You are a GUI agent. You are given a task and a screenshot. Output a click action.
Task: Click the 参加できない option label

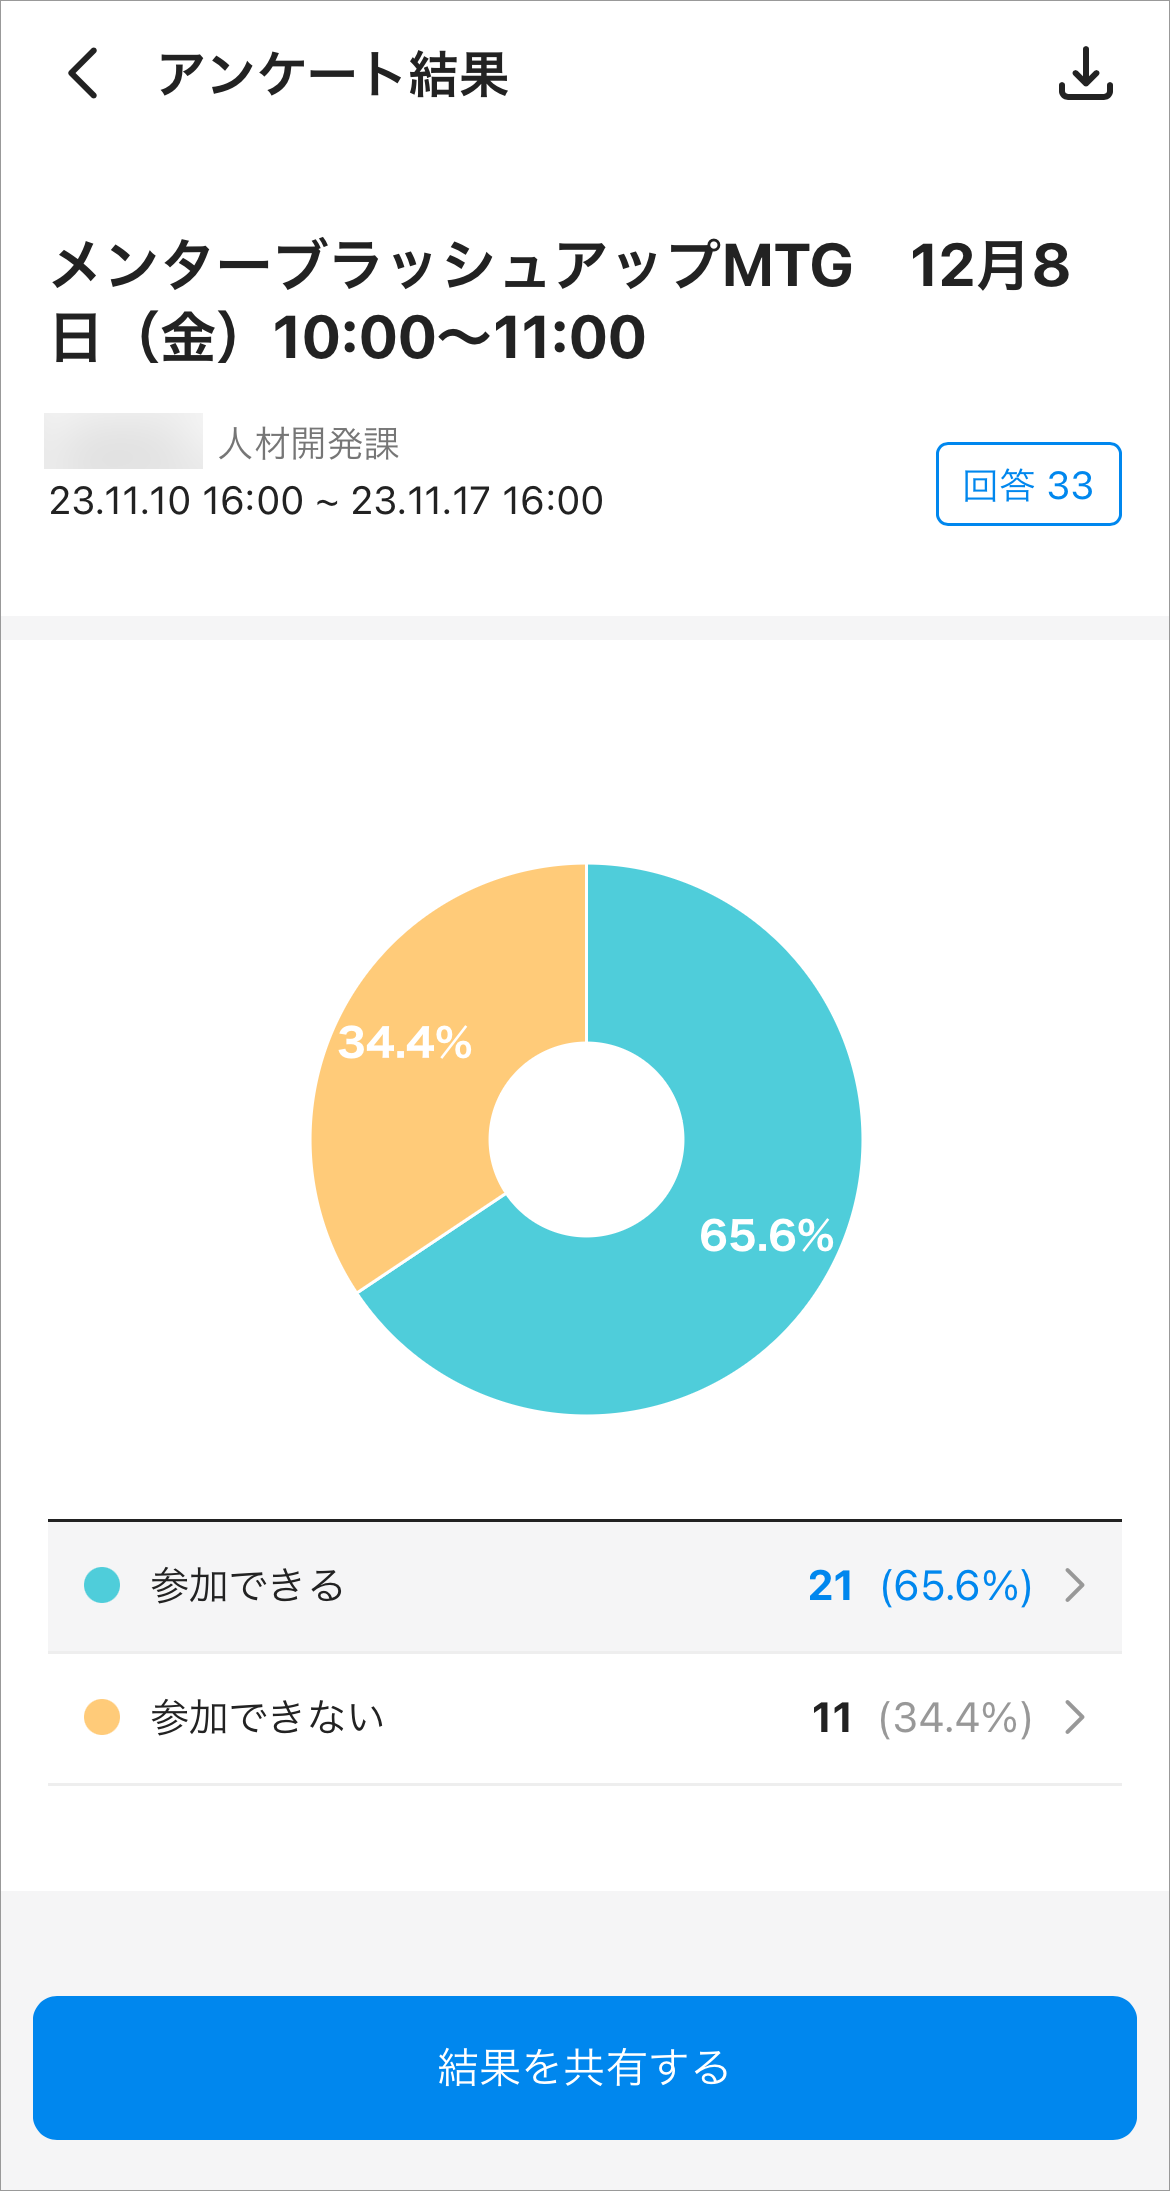tap(267, 1718)
